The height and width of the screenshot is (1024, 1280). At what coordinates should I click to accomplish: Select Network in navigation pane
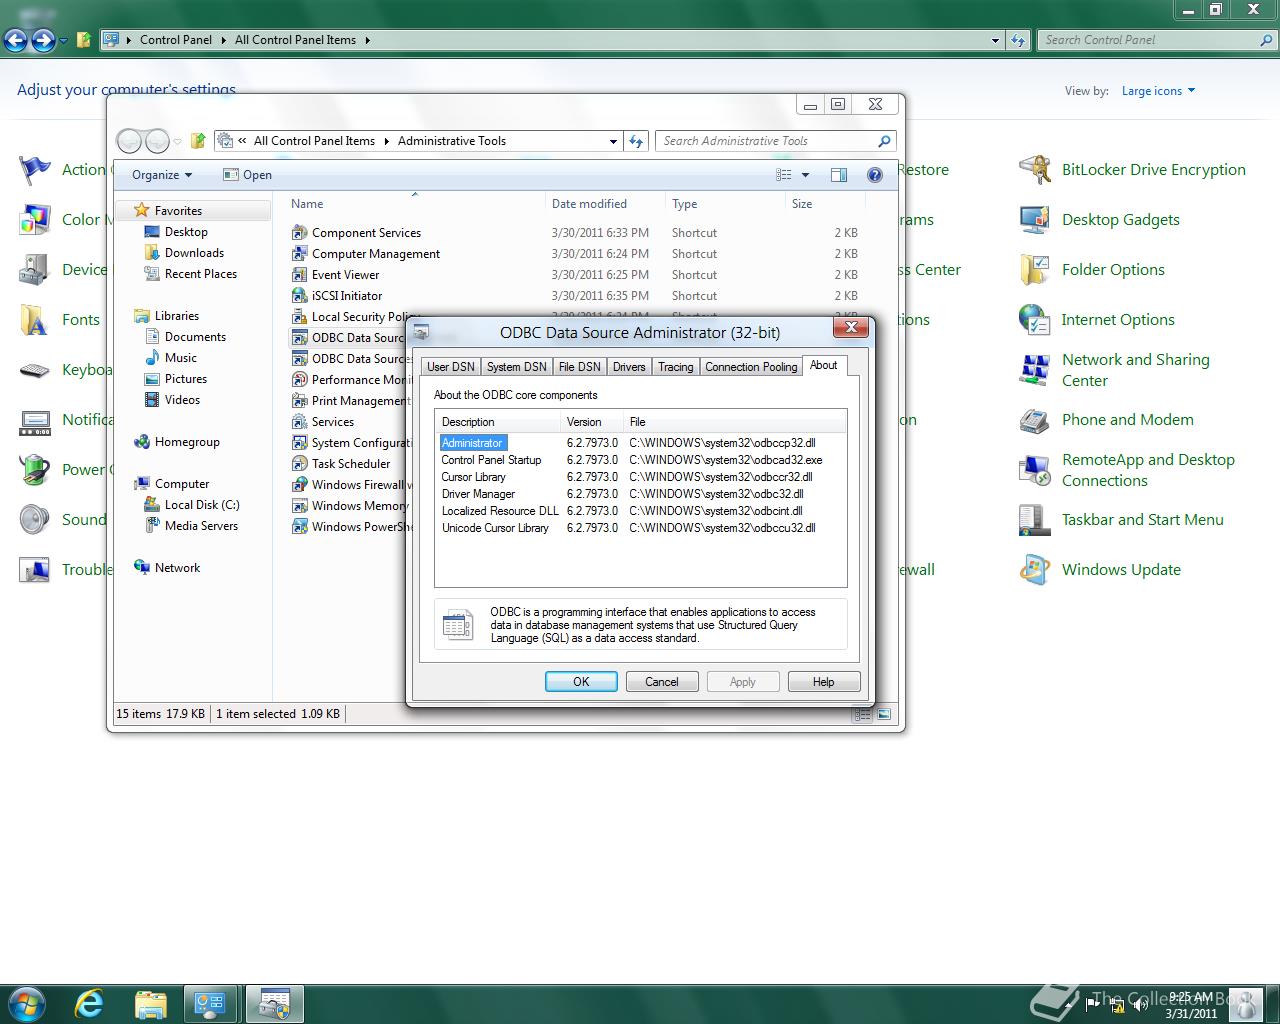177,568
